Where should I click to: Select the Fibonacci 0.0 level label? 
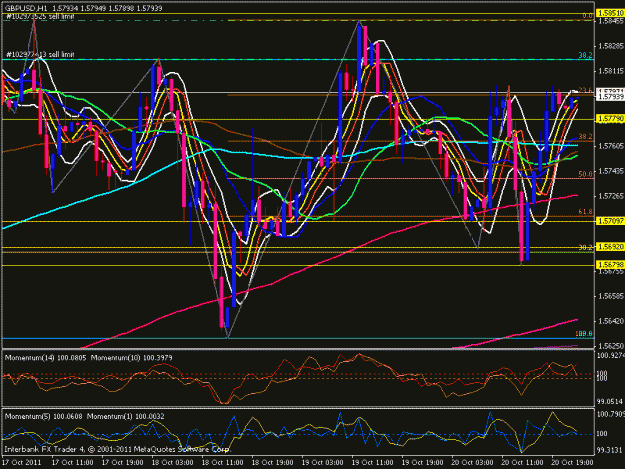click(x=588, y=16)
